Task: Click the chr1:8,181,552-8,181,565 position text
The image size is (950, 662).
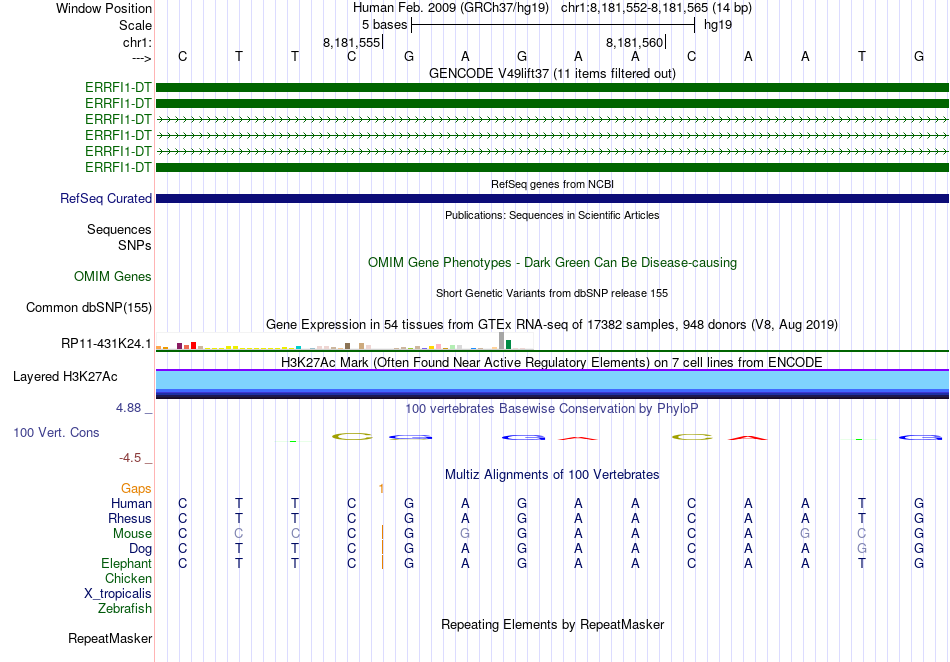Action: click(656, 8)
